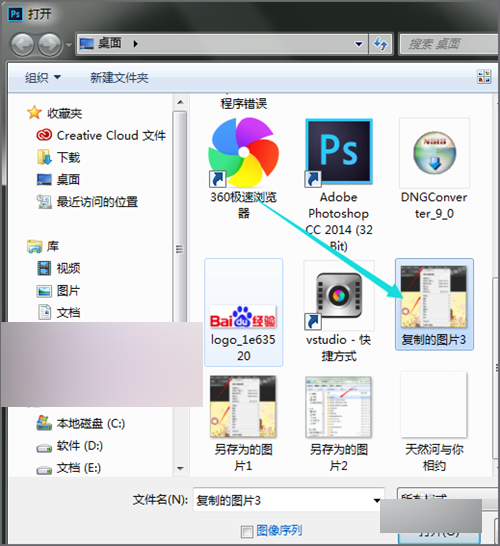
Task: Click the 搜索 桌面 search field
Action: (449, 44)
